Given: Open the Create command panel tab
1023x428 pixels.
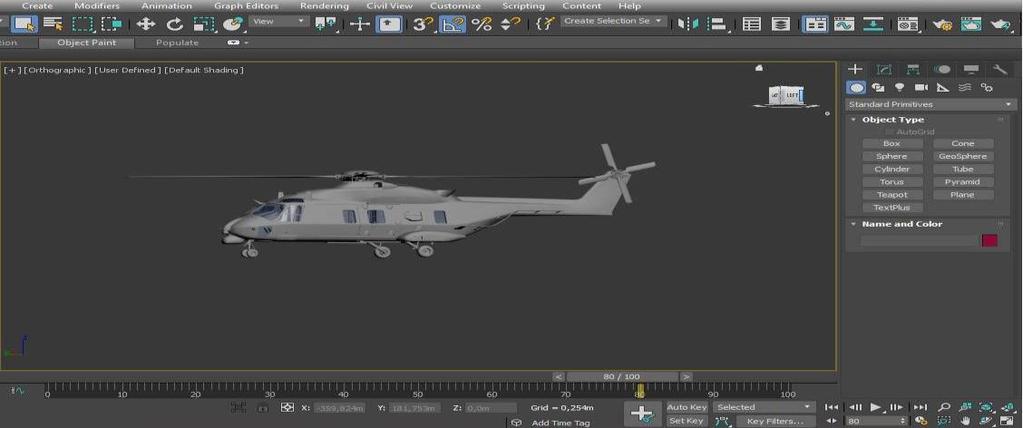Looking at the screenshot, I should point(855,69).
